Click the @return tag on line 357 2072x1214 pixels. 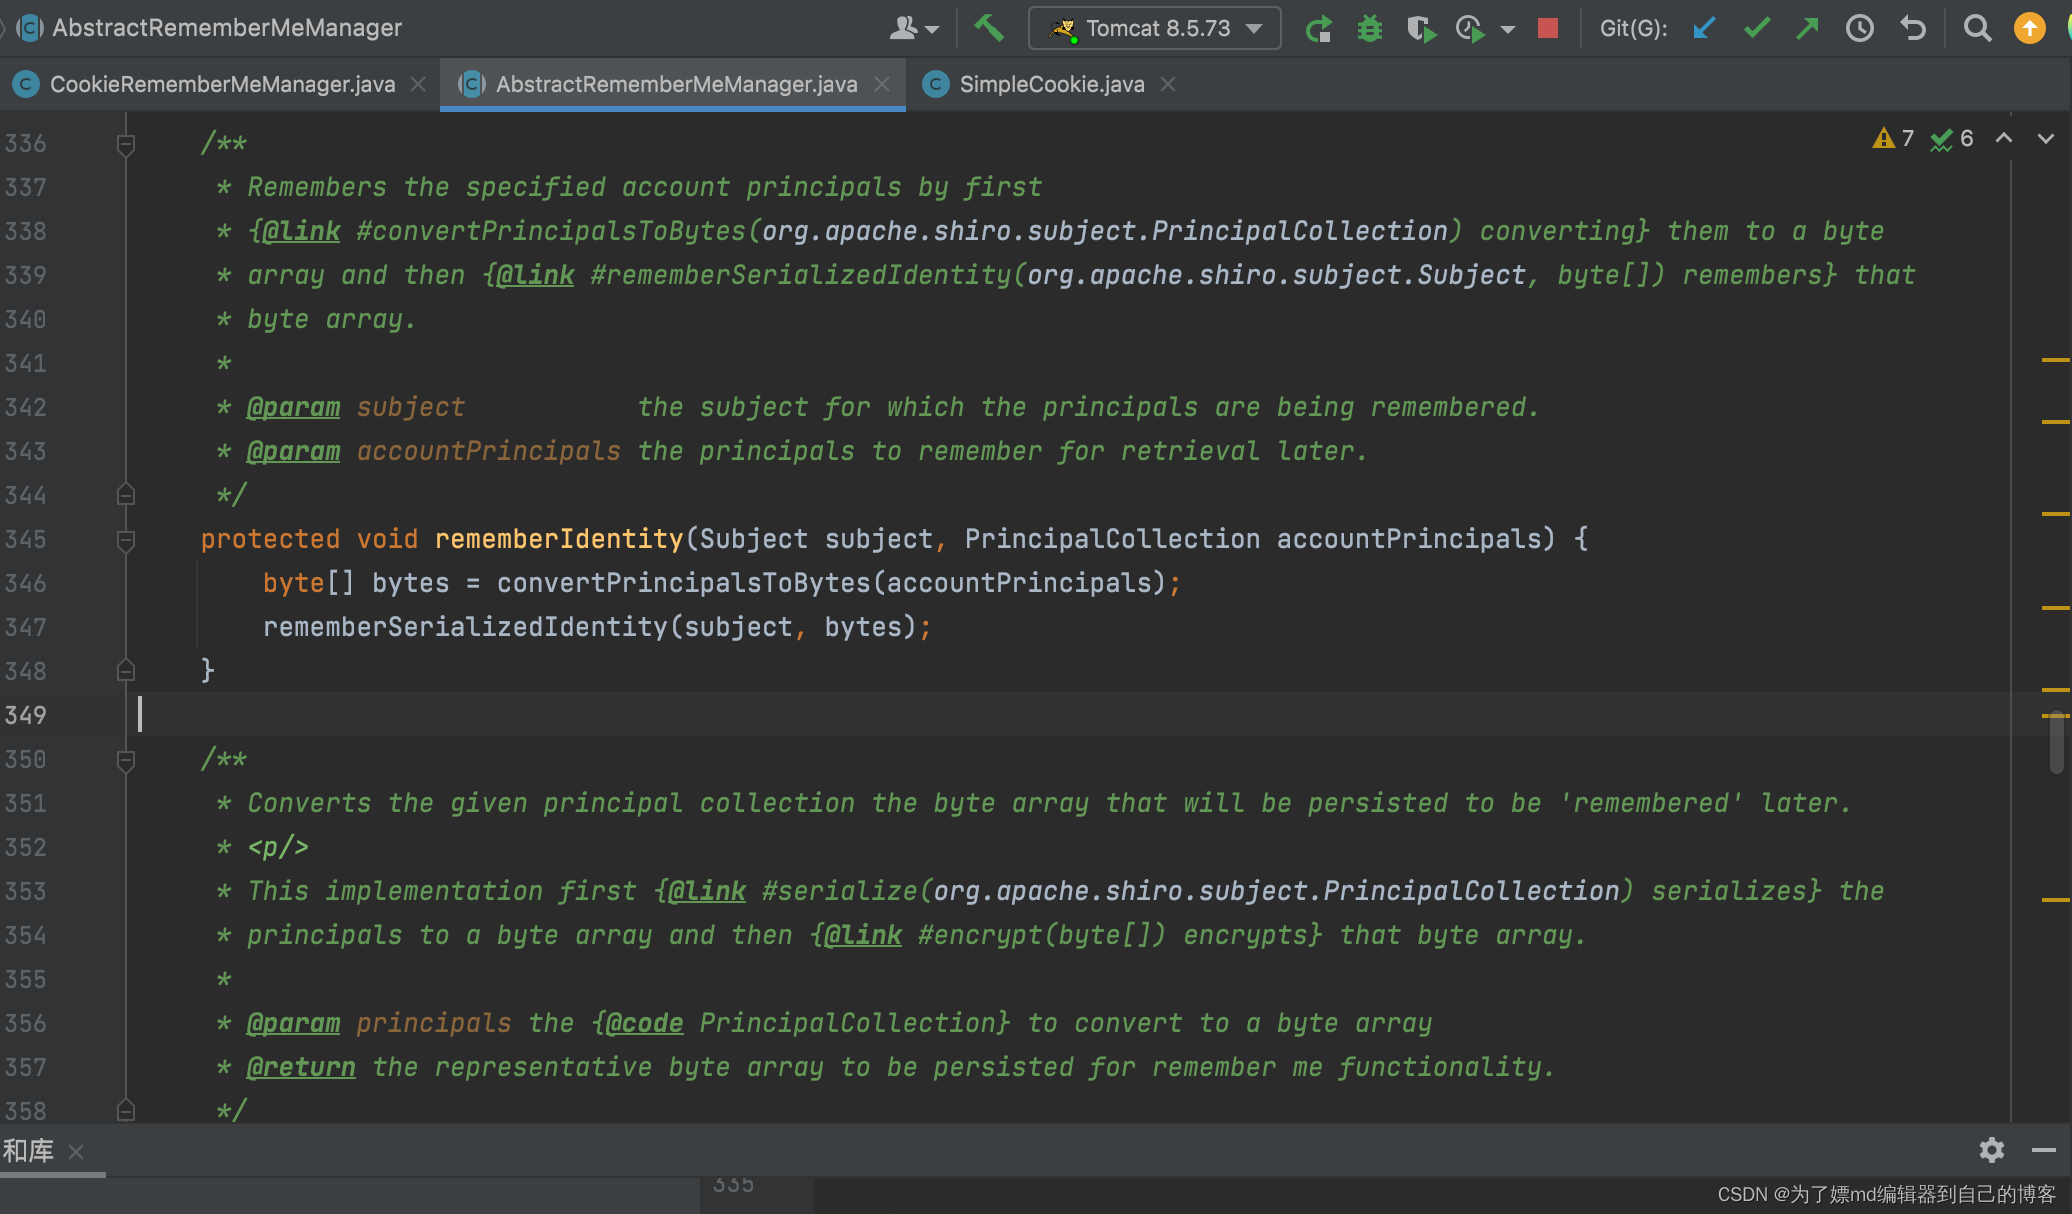point(301,1067)
